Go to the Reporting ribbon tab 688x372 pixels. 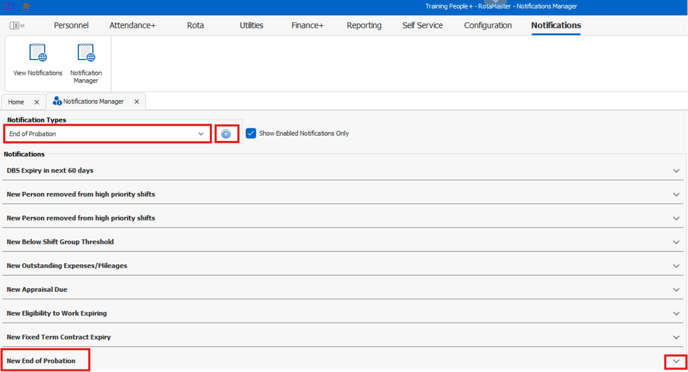(x=364, y=25)
